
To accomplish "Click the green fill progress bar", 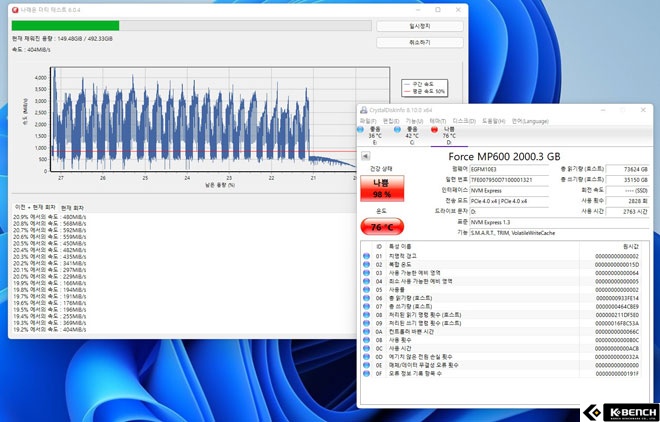I will coord(192,26).
